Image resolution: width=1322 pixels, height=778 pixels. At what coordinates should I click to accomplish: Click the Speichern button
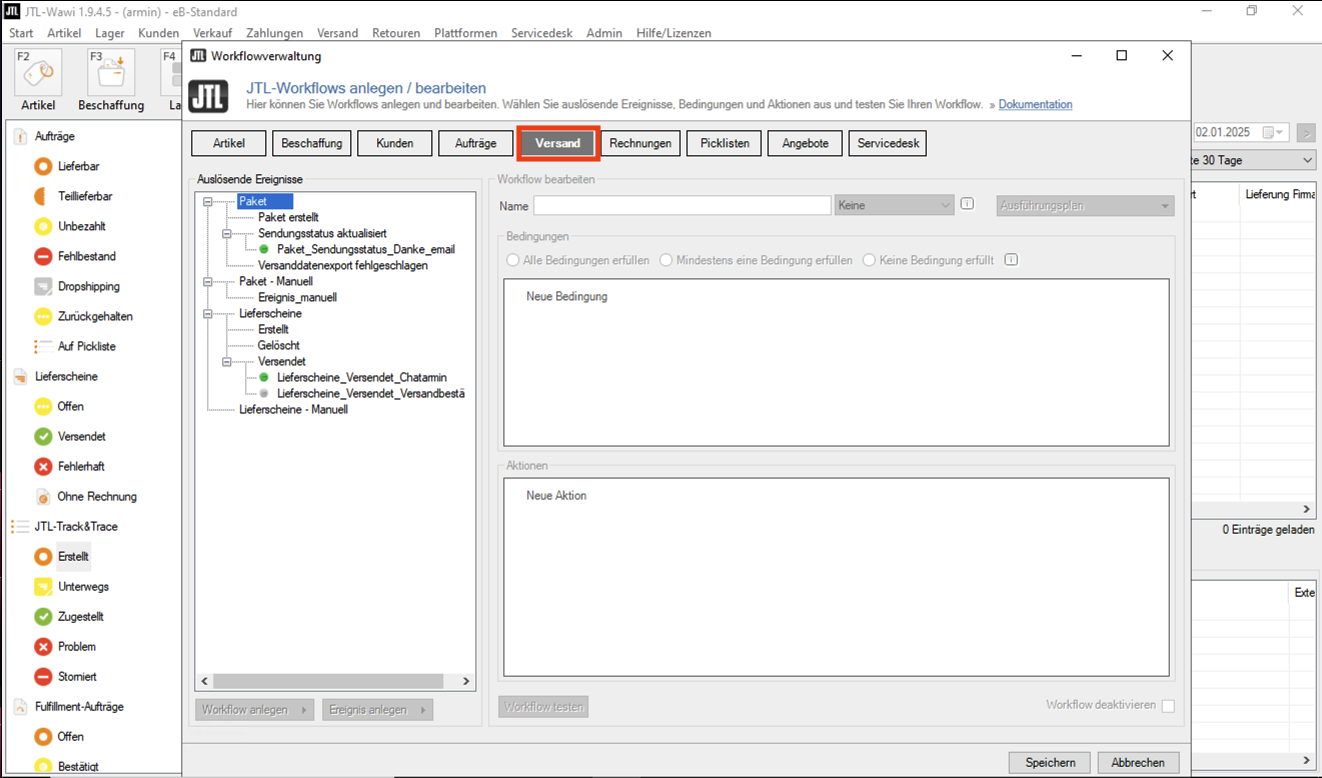pos(1050,762)
